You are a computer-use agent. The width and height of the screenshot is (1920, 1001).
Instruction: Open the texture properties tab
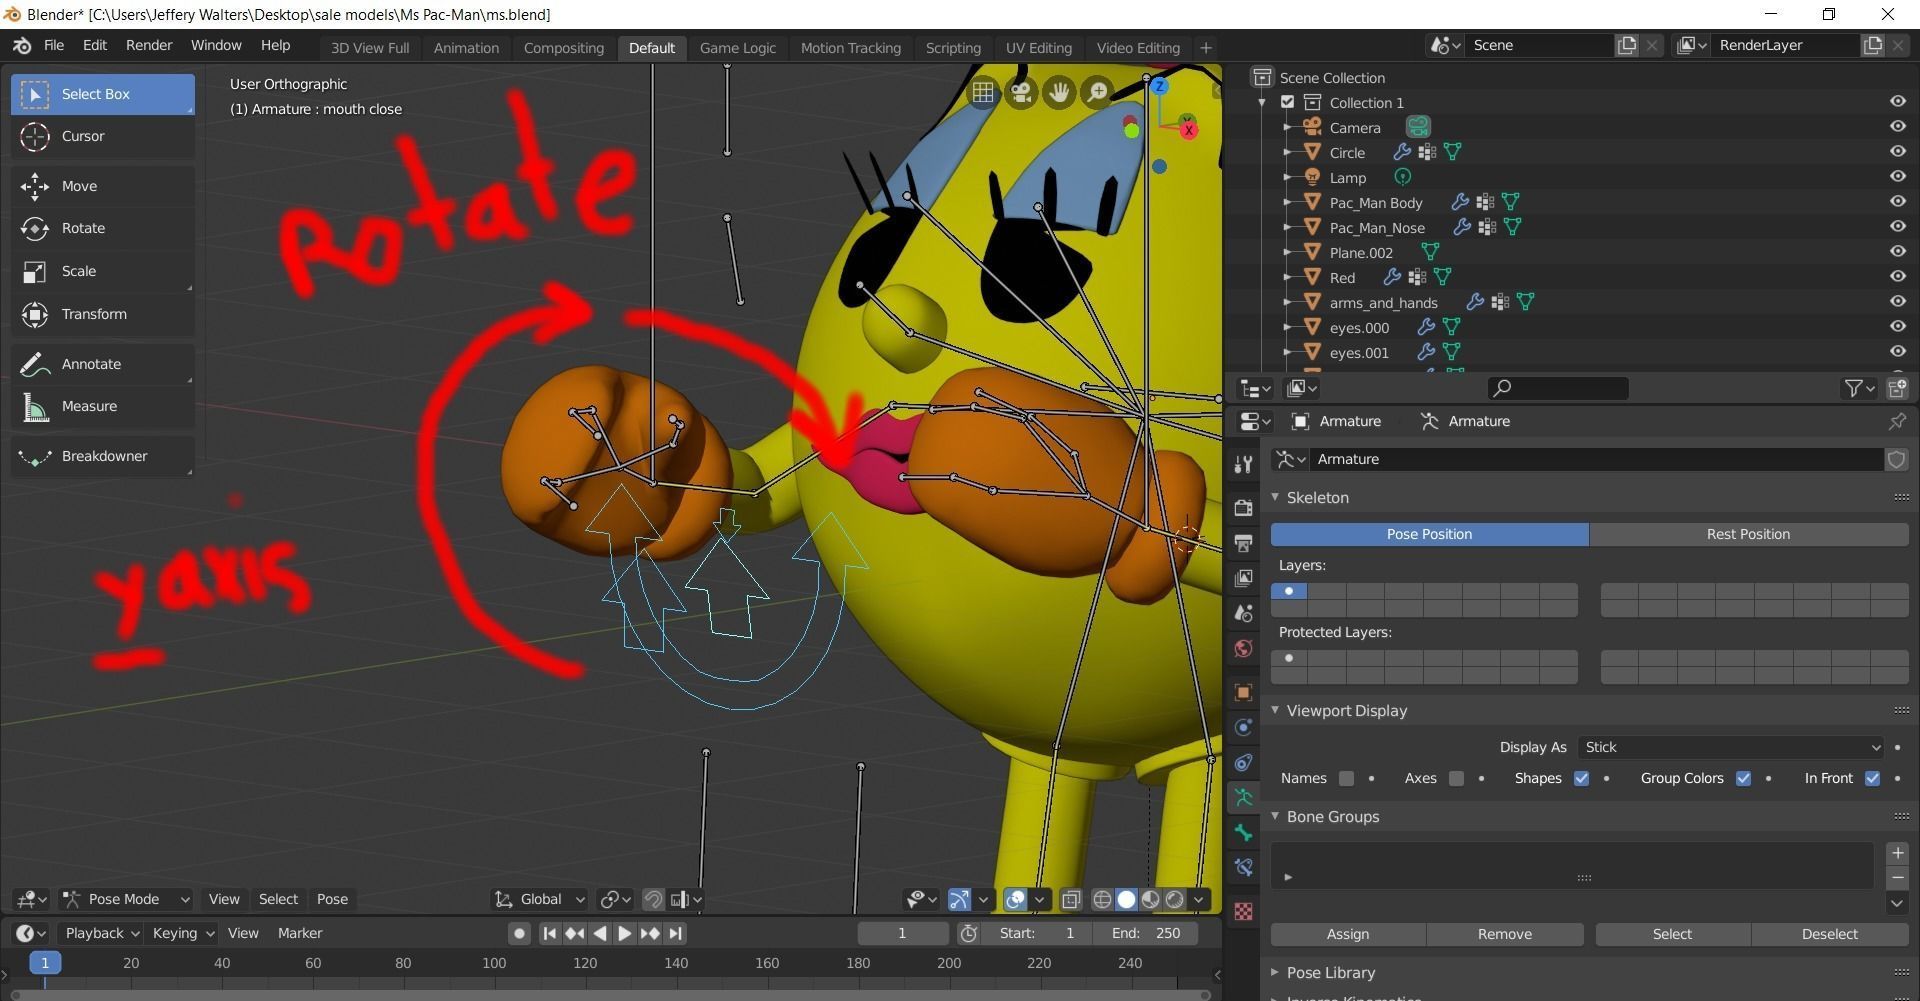click(x=1243, y=911)
